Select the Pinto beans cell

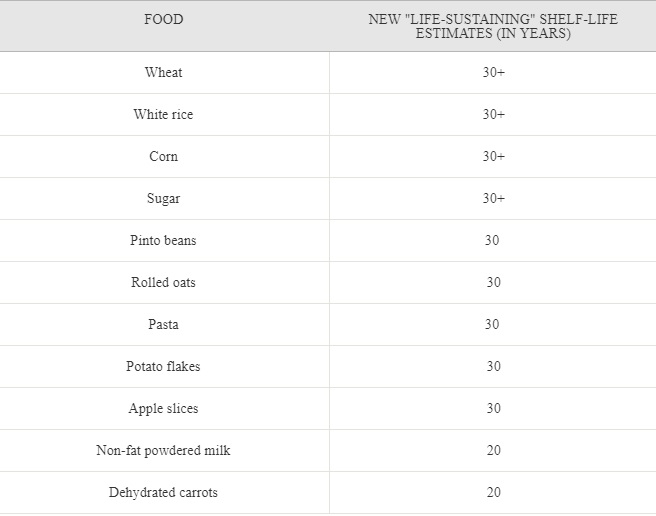pyautogui.click(x=163, y=240)
